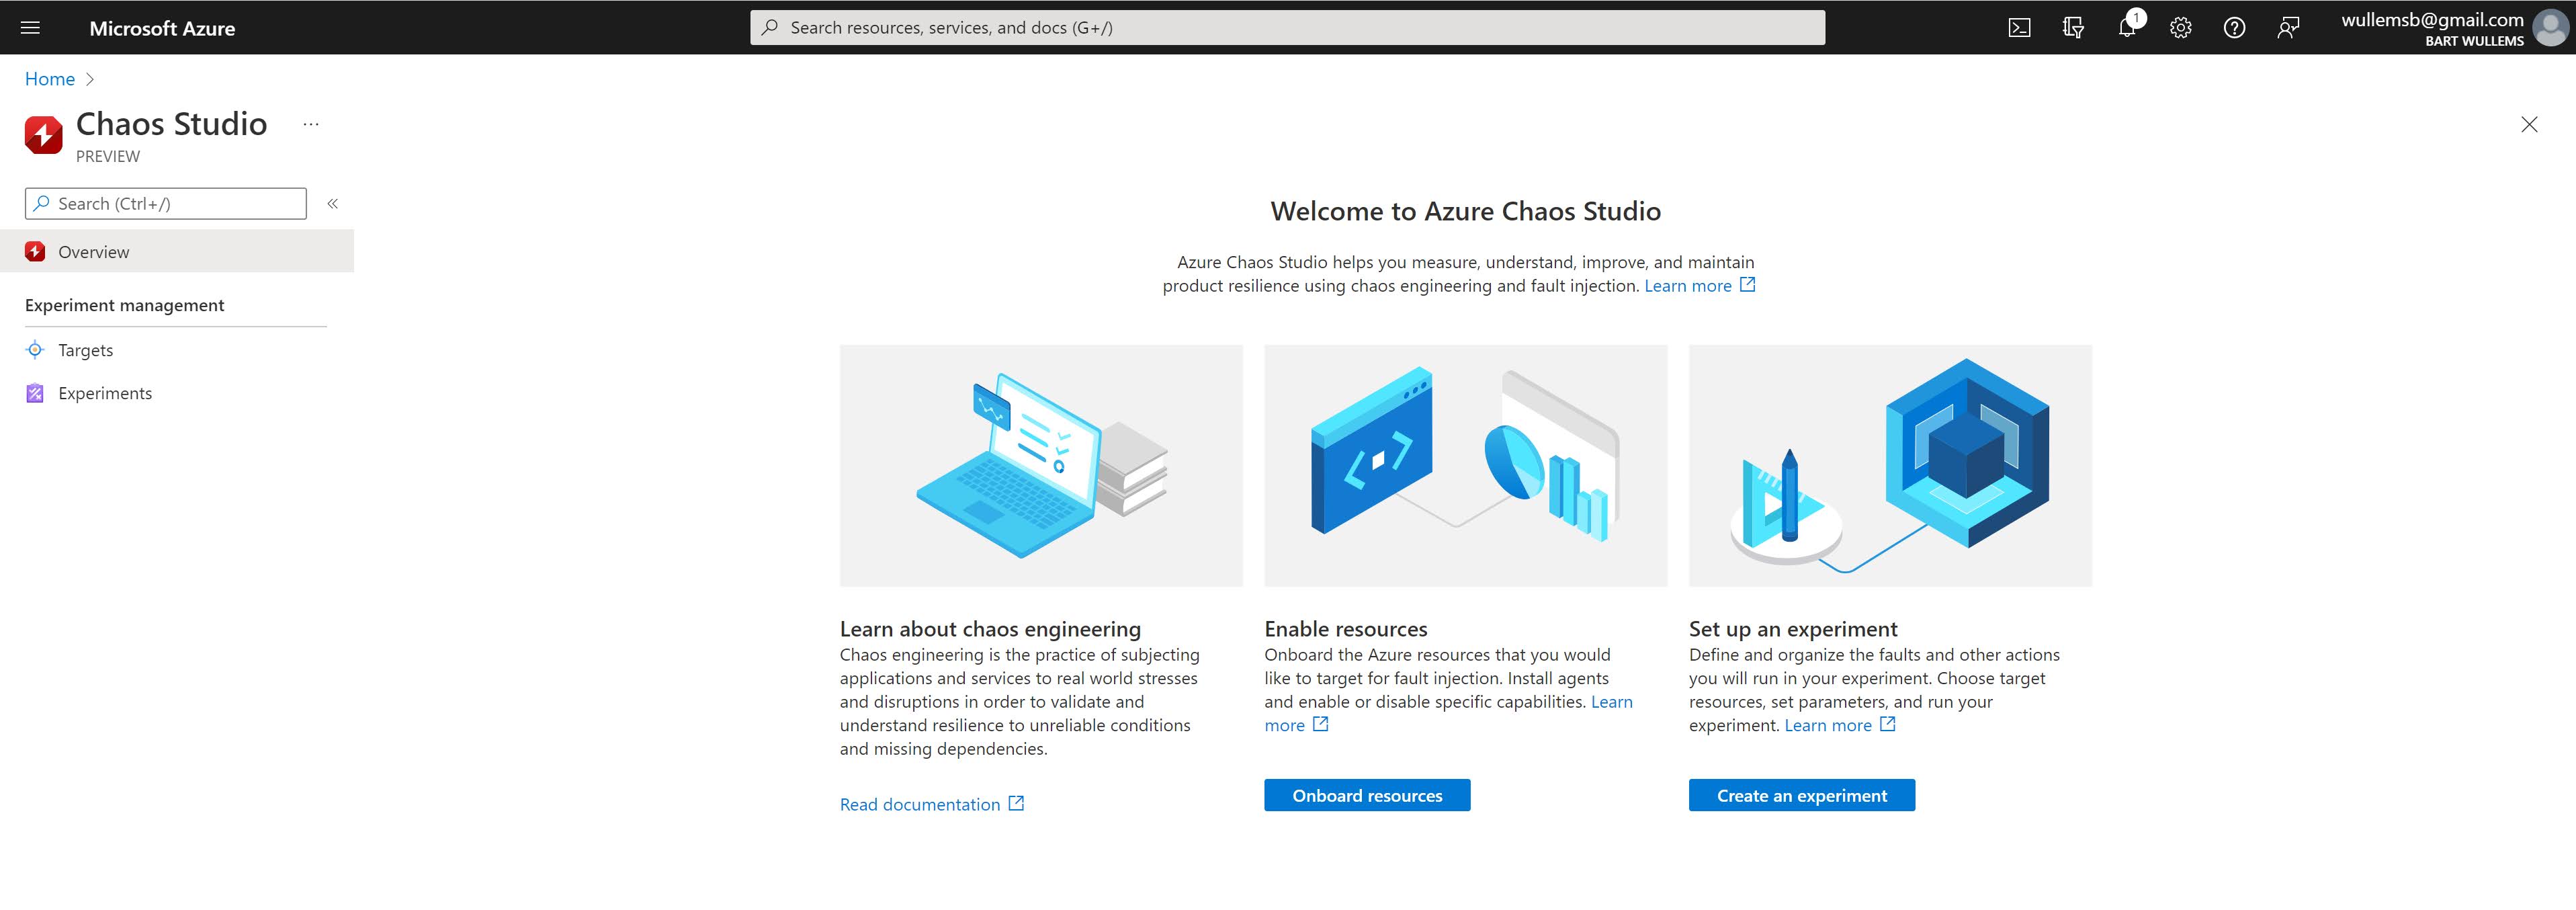This screenshot has width=2576, height=910.
Task: Open Targets under Experiment management
Action: pyautogui.click(x=86, y=350)
